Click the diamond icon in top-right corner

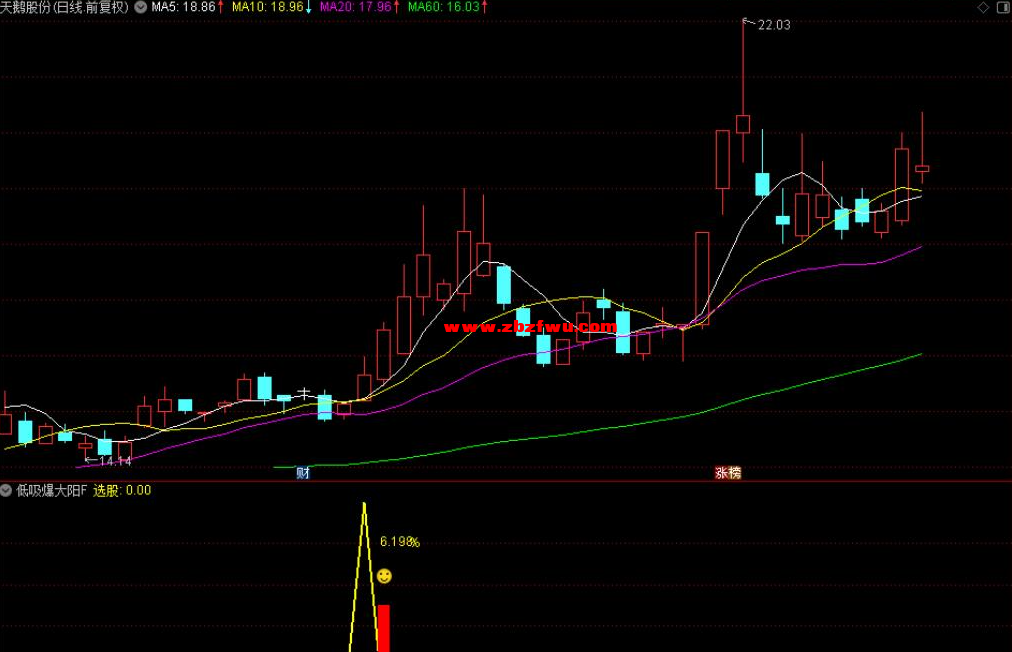click(983, 8)
